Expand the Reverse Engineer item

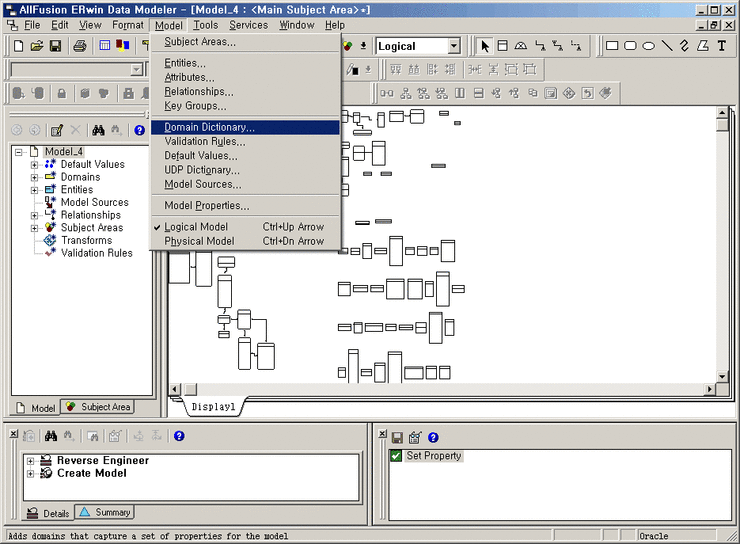(x=31, y=461)
